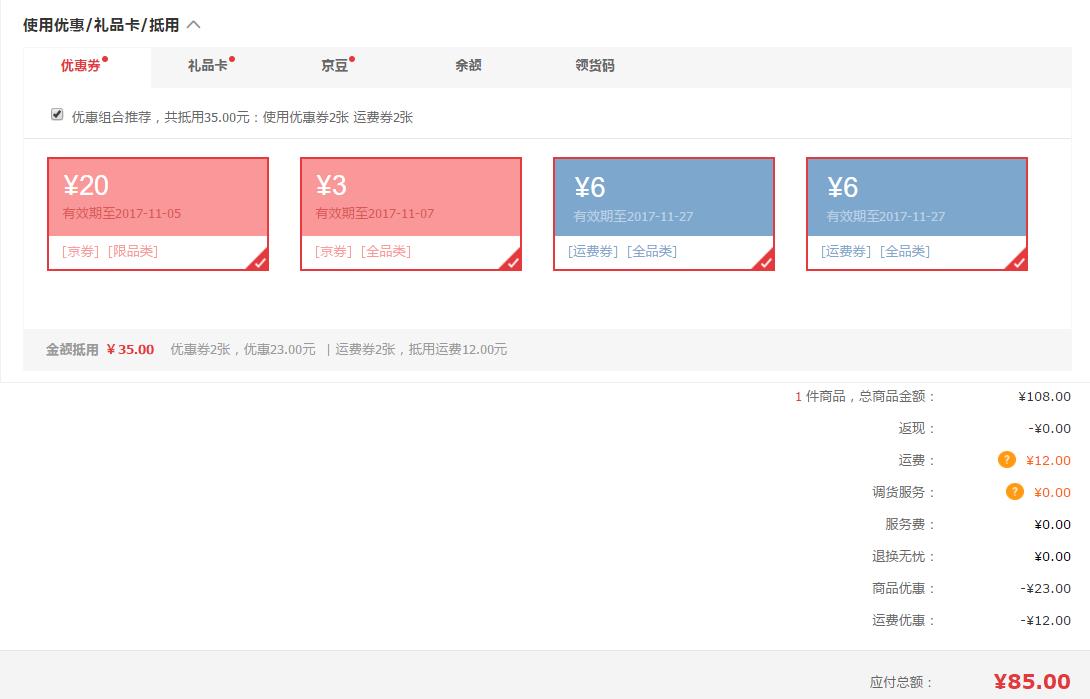Viewport: 1090px width, 699px height.
Task: Collapse the 使用优惠/礼品卡/抵用 section
Action: pyautogui.click(x=192, y=24)
